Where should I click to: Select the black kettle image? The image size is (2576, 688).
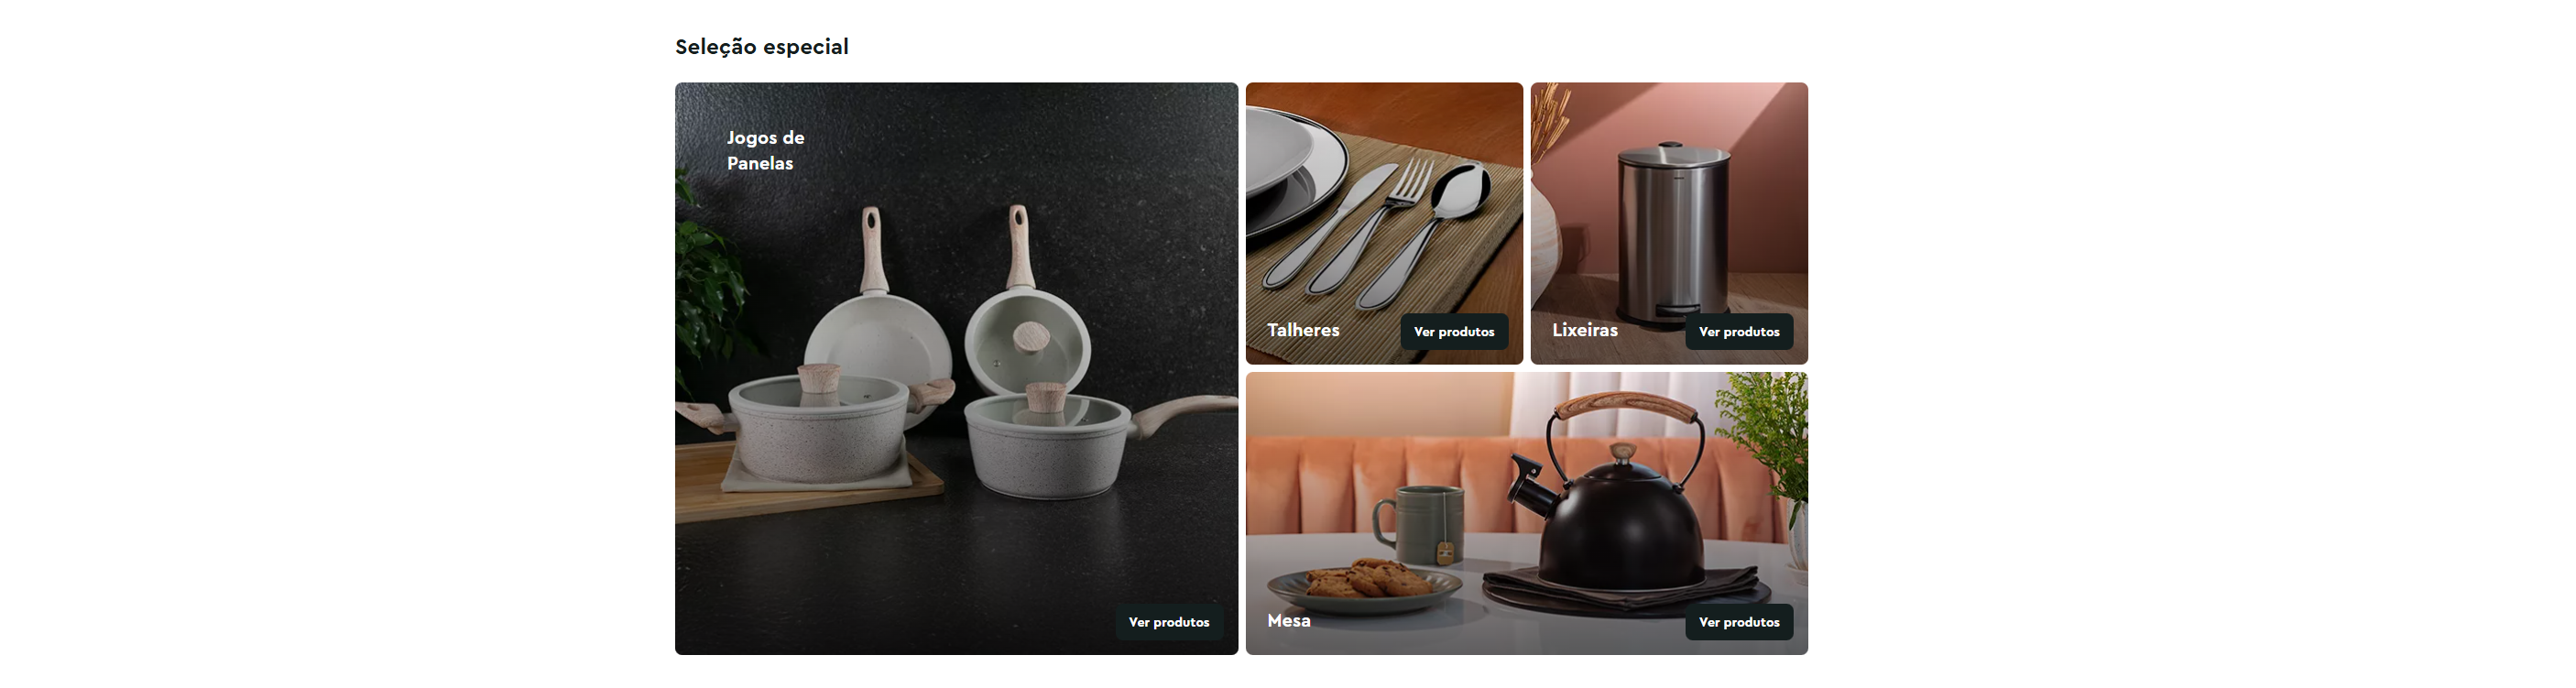click(1527, 514)
